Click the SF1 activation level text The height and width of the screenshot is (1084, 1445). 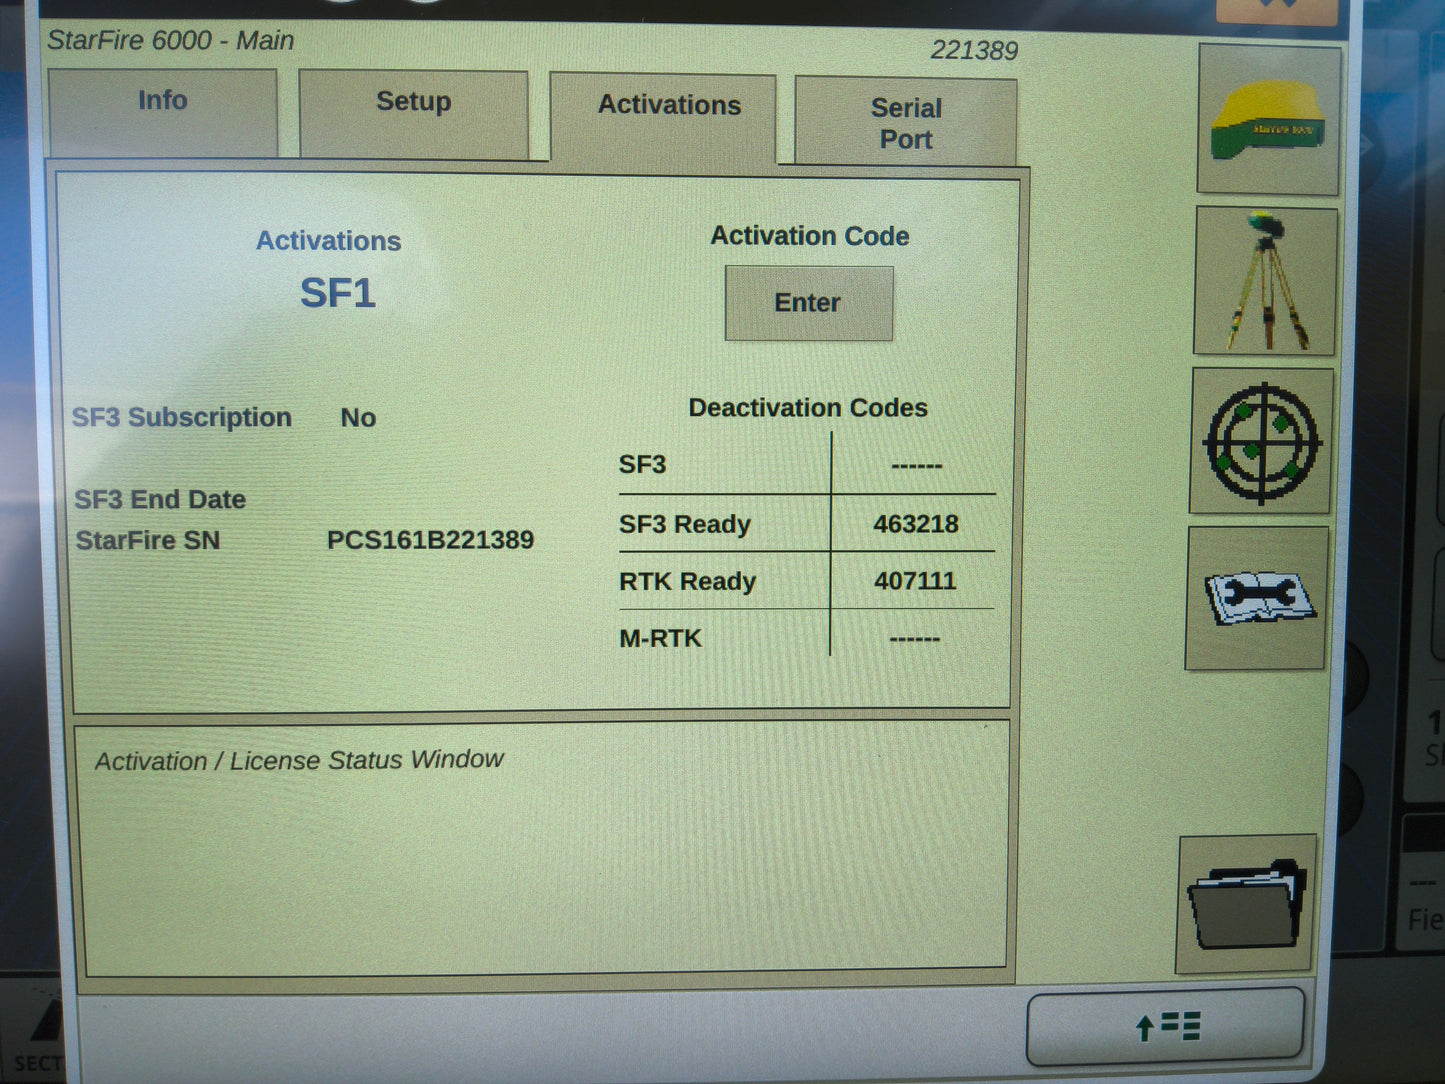(338, 293)
